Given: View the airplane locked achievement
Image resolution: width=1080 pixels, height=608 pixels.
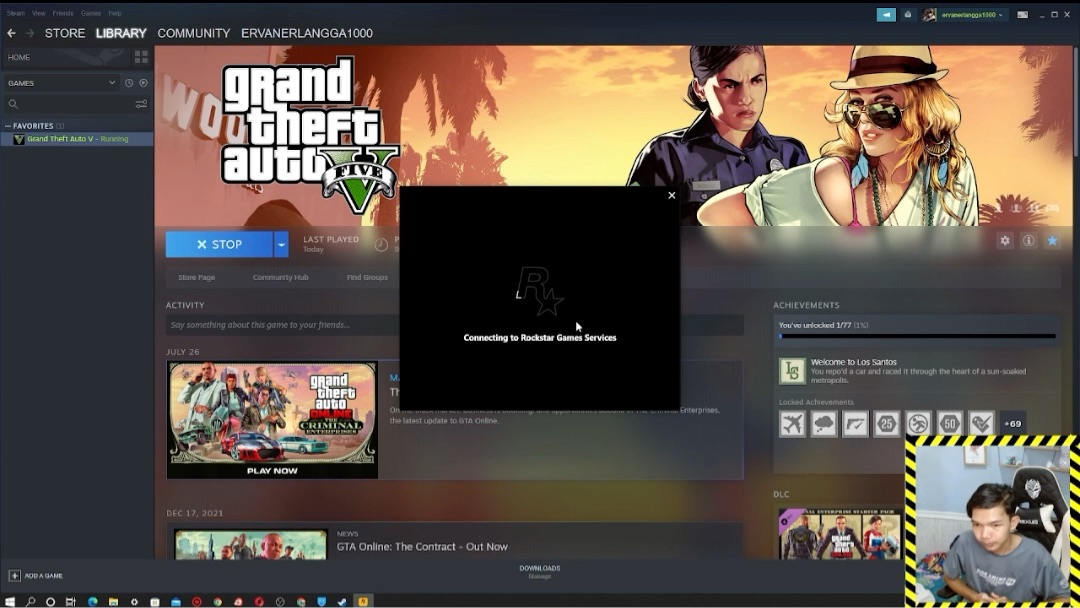Looking at the screenshot, I should point(792,423).
